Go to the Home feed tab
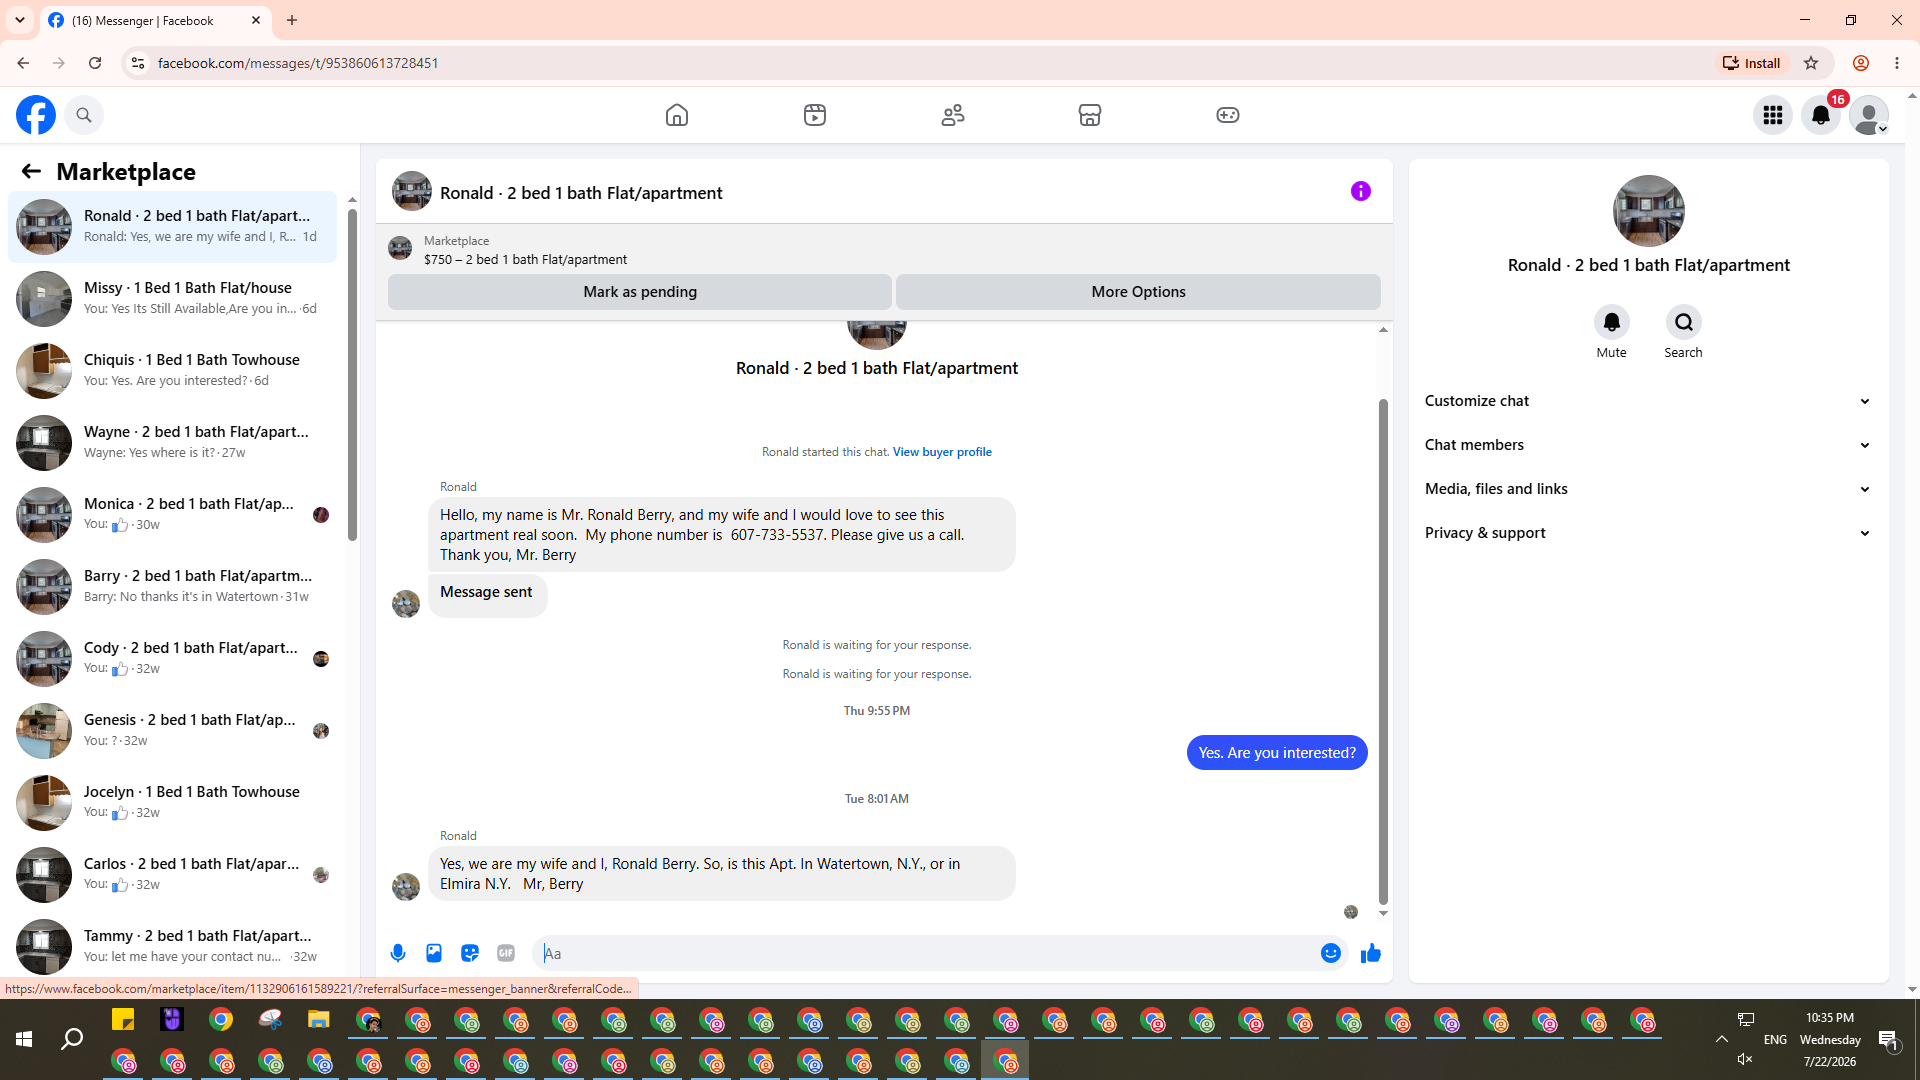The height and width of the screenshot is (1080, 1920). coord(677,115)
